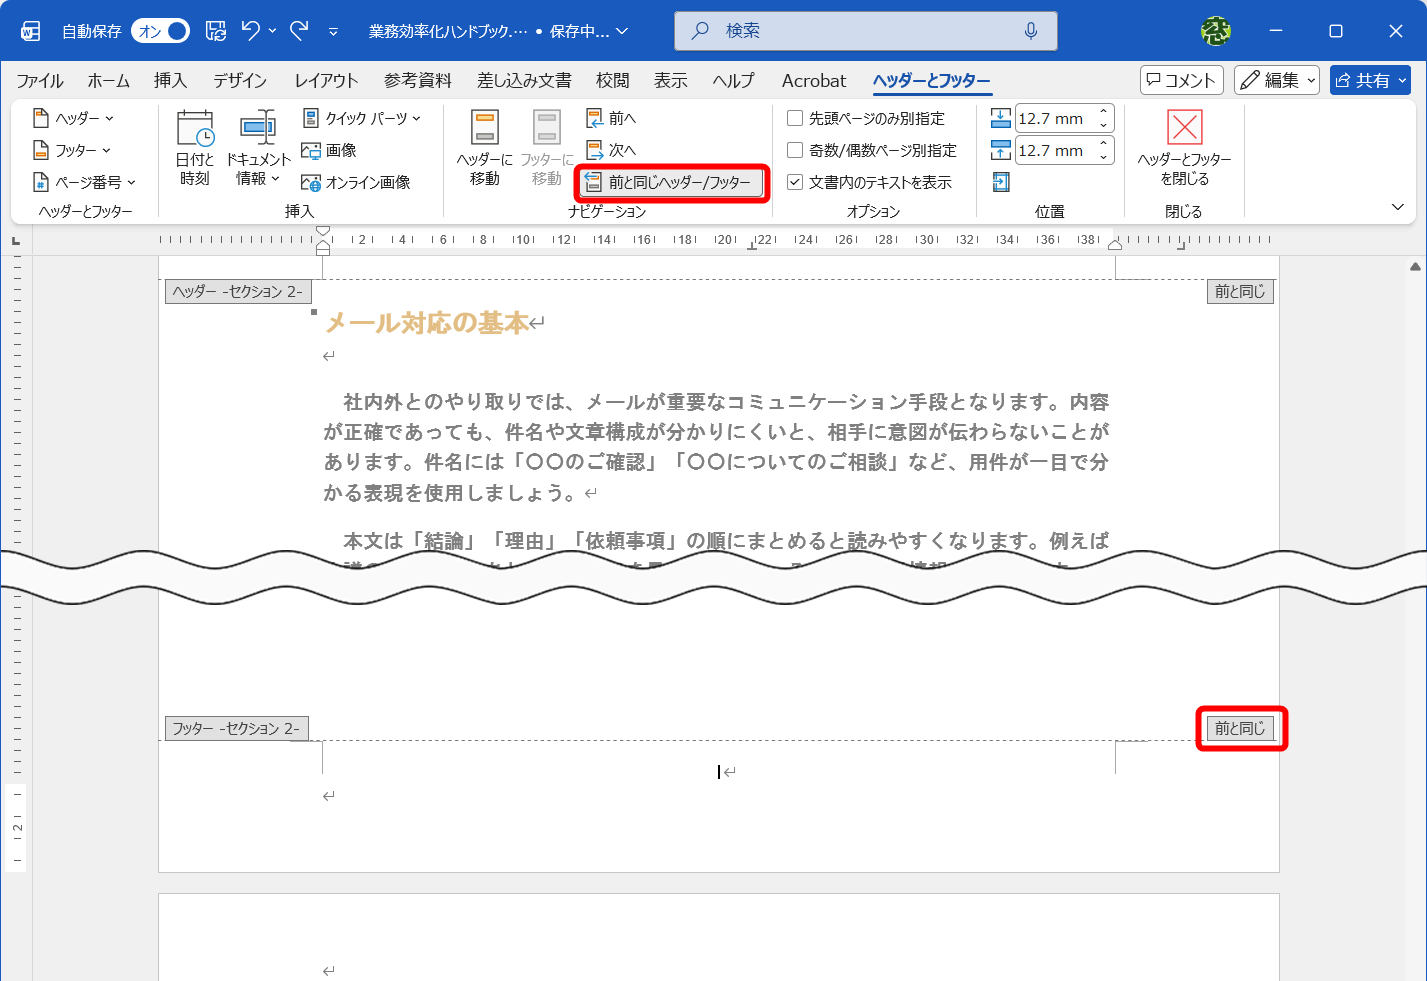Switch to the 校閲 tab
Screen dimensions: 1427x981
click(x=613, y=80)
